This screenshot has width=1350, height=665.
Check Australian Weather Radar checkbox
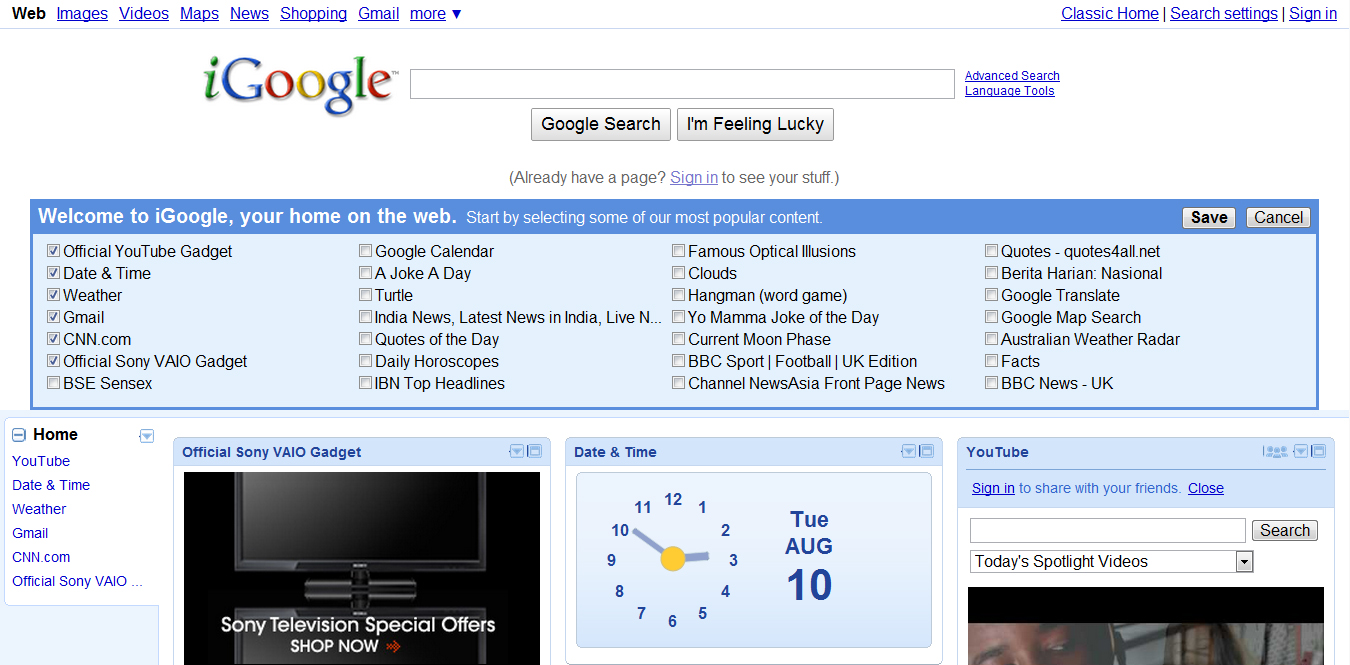(x=992, y=339)
